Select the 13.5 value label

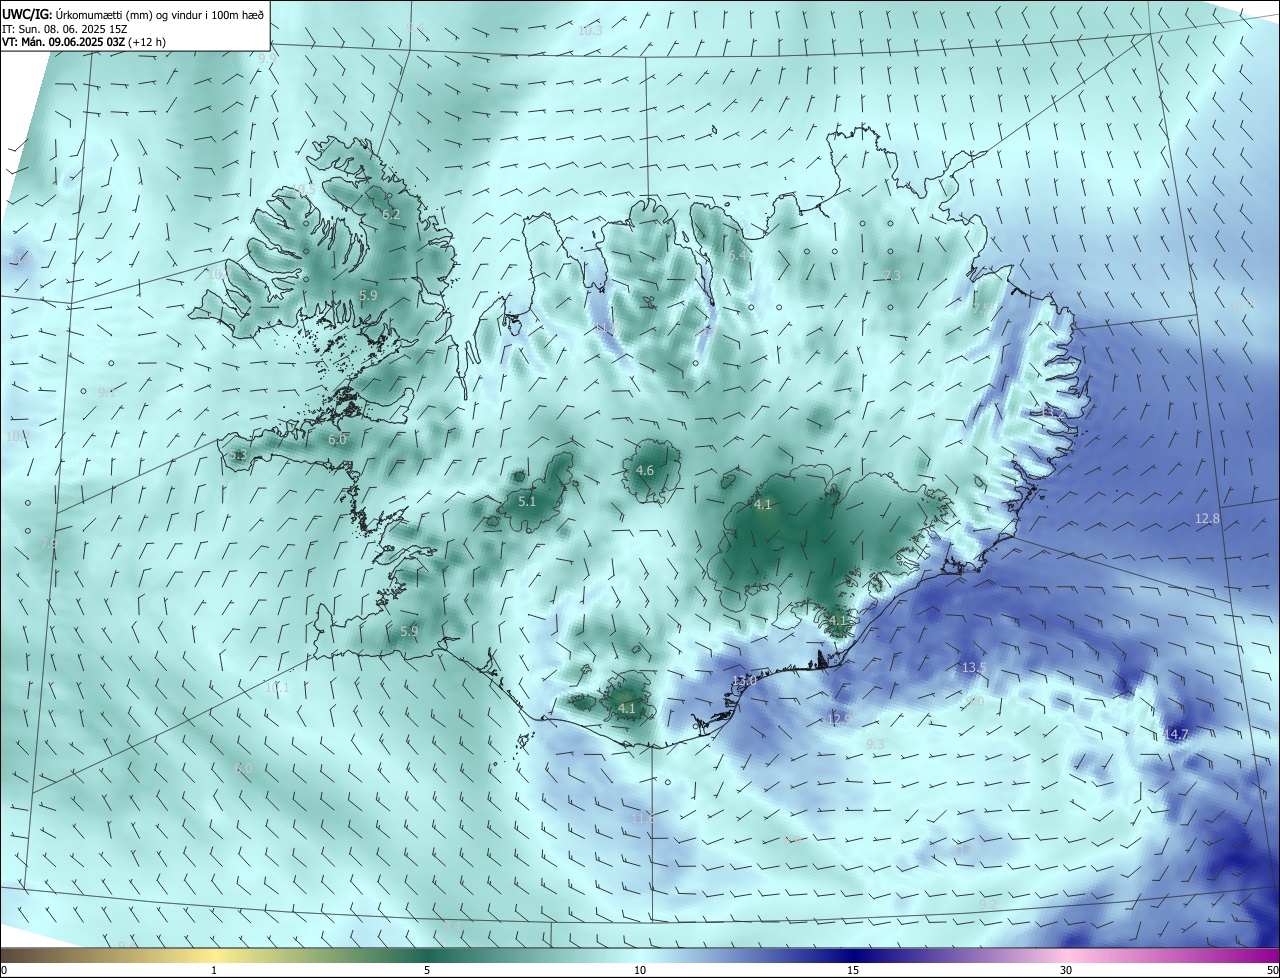974,667
